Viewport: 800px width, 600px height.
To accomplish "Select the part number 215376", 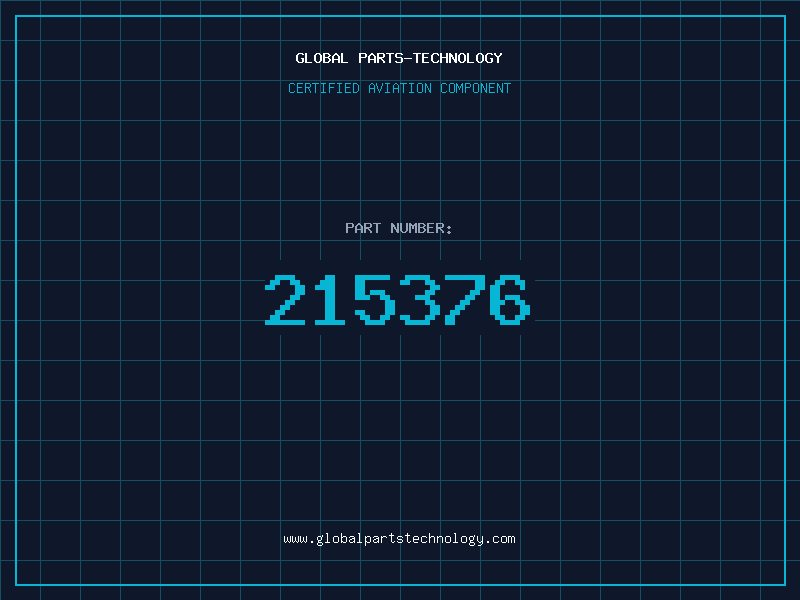I will click(x=398, y=300).
